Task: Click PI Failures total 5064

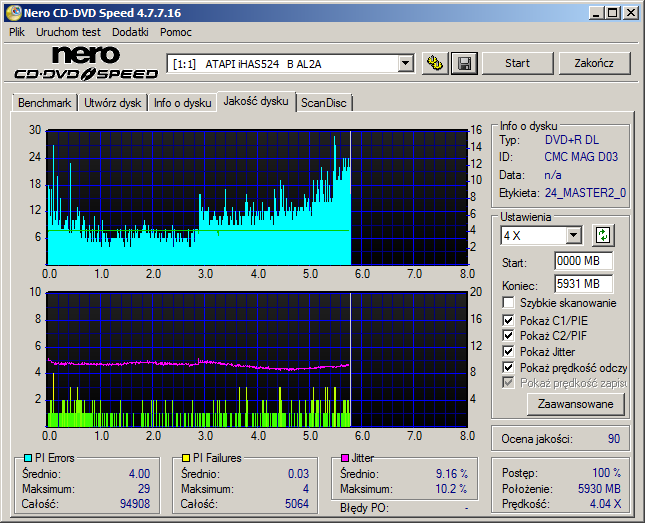Action: 297,504
